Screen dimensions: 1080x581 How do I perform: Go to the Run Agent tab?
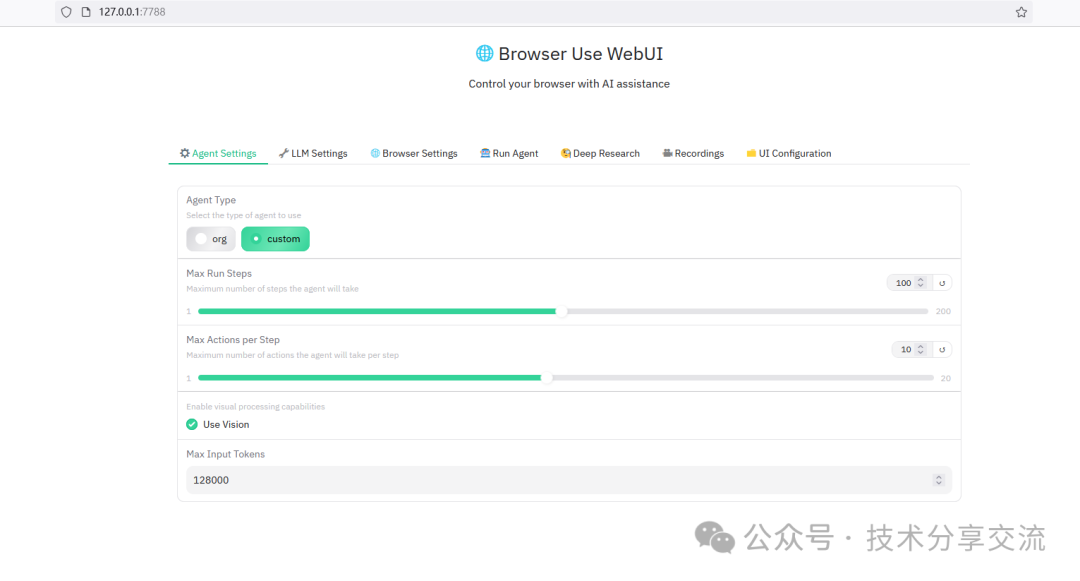coord(509,154)
